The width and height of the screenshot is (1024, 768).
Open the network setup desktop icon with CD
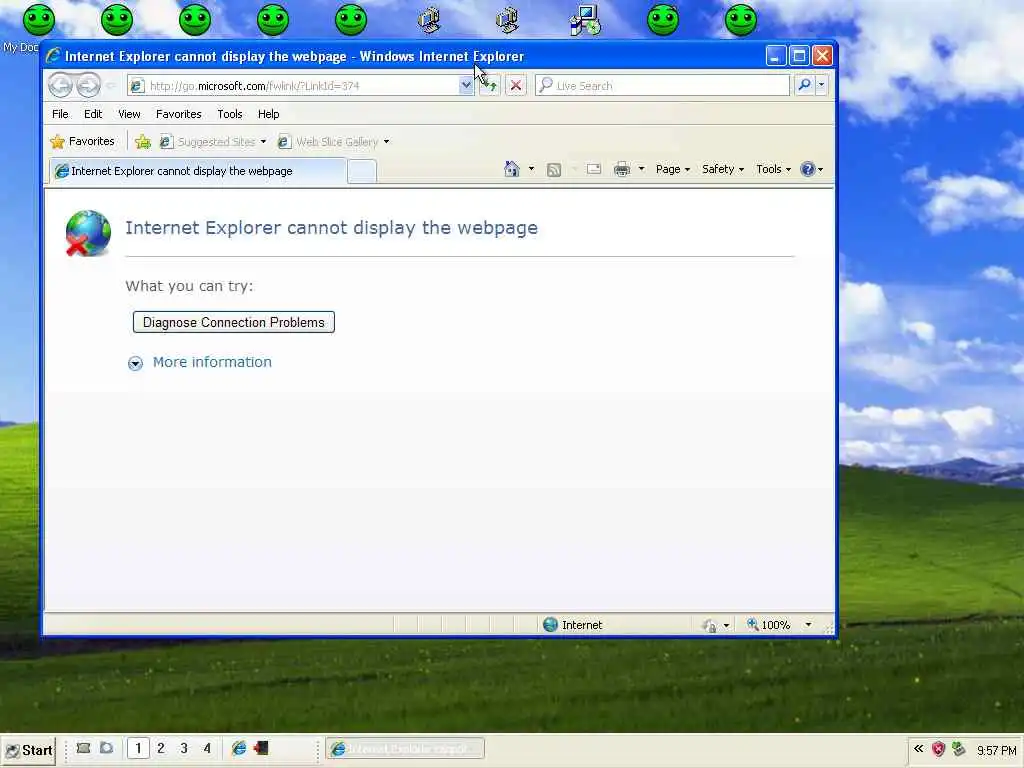(584, 20)
